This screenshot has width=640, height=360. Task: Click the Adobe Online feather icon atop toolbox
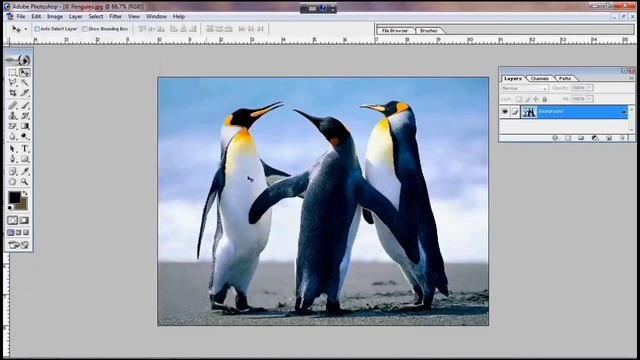click(x=19, y=60)
